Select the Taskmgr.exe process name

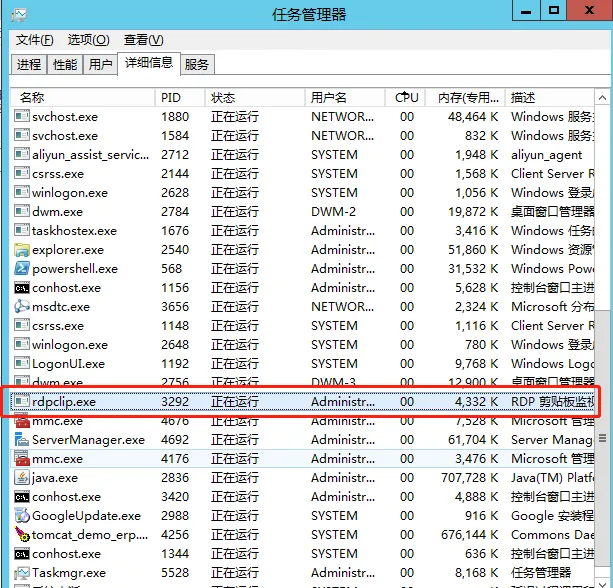pos(69,573)
